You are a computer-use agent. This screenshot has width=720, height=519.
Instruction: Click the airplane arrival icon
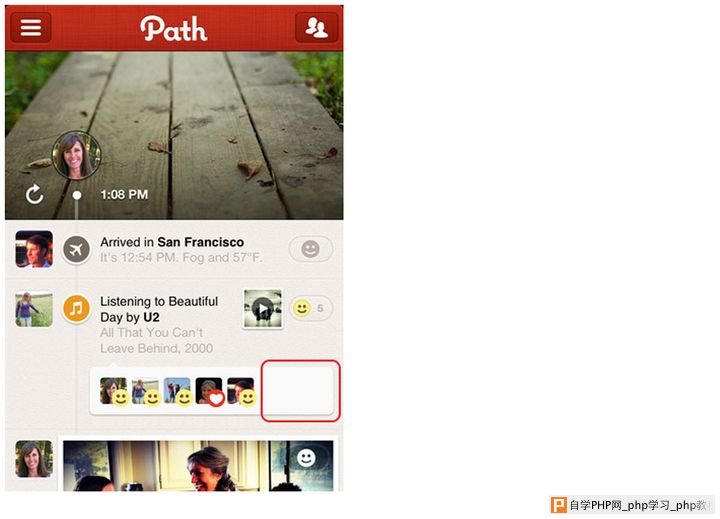click(x=76, y=249)
